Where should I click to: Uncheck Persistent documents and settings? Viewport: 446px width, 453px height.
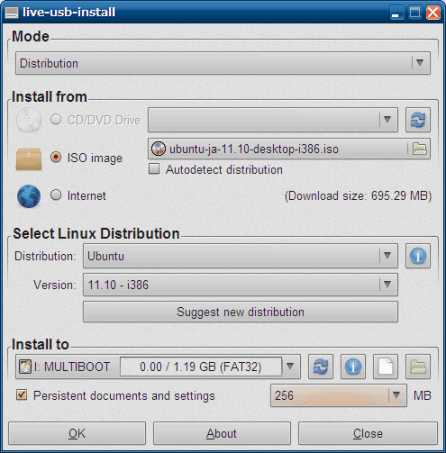(22, 395)
